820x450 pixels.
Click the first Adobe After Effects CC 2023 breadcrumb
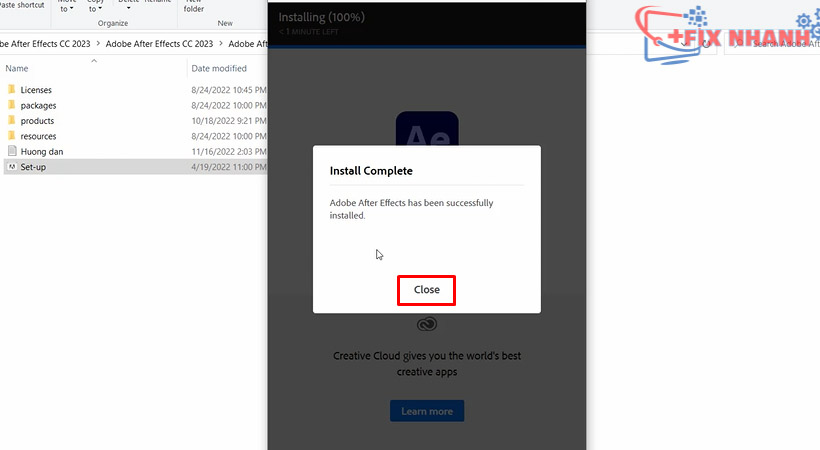[45, 44]
